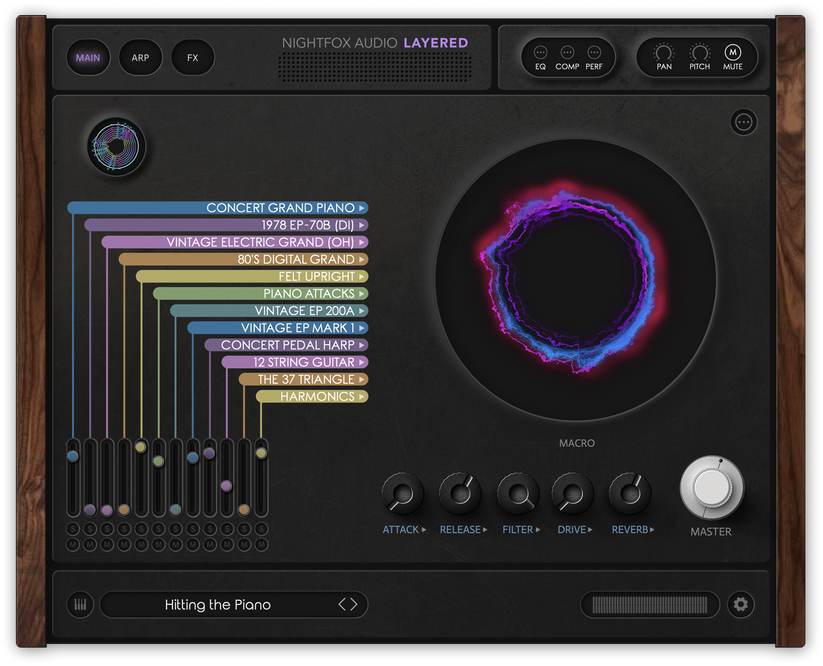Image resolution: width=823 pixels, height=666 pixels.
Task: Turn the MASTER volume knob
Action: pyautogui.click(x=711, y=490)
